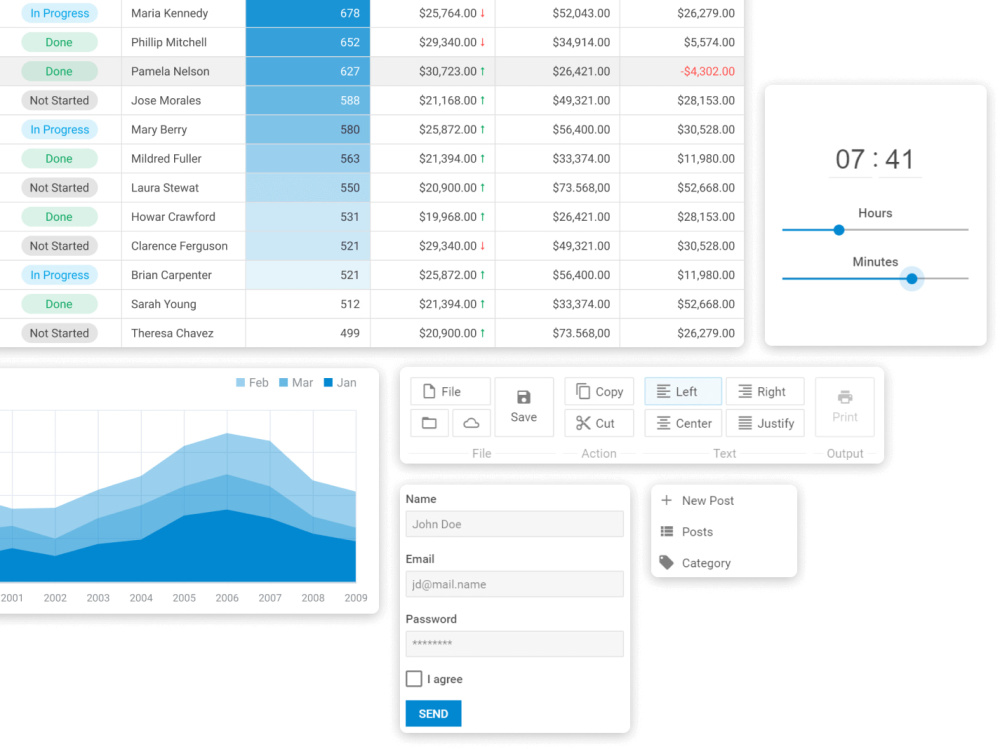The height and width of the screenshot is (749, 1000).
Task: Click the Hours slider handle
Action: (x=839, y=230)
